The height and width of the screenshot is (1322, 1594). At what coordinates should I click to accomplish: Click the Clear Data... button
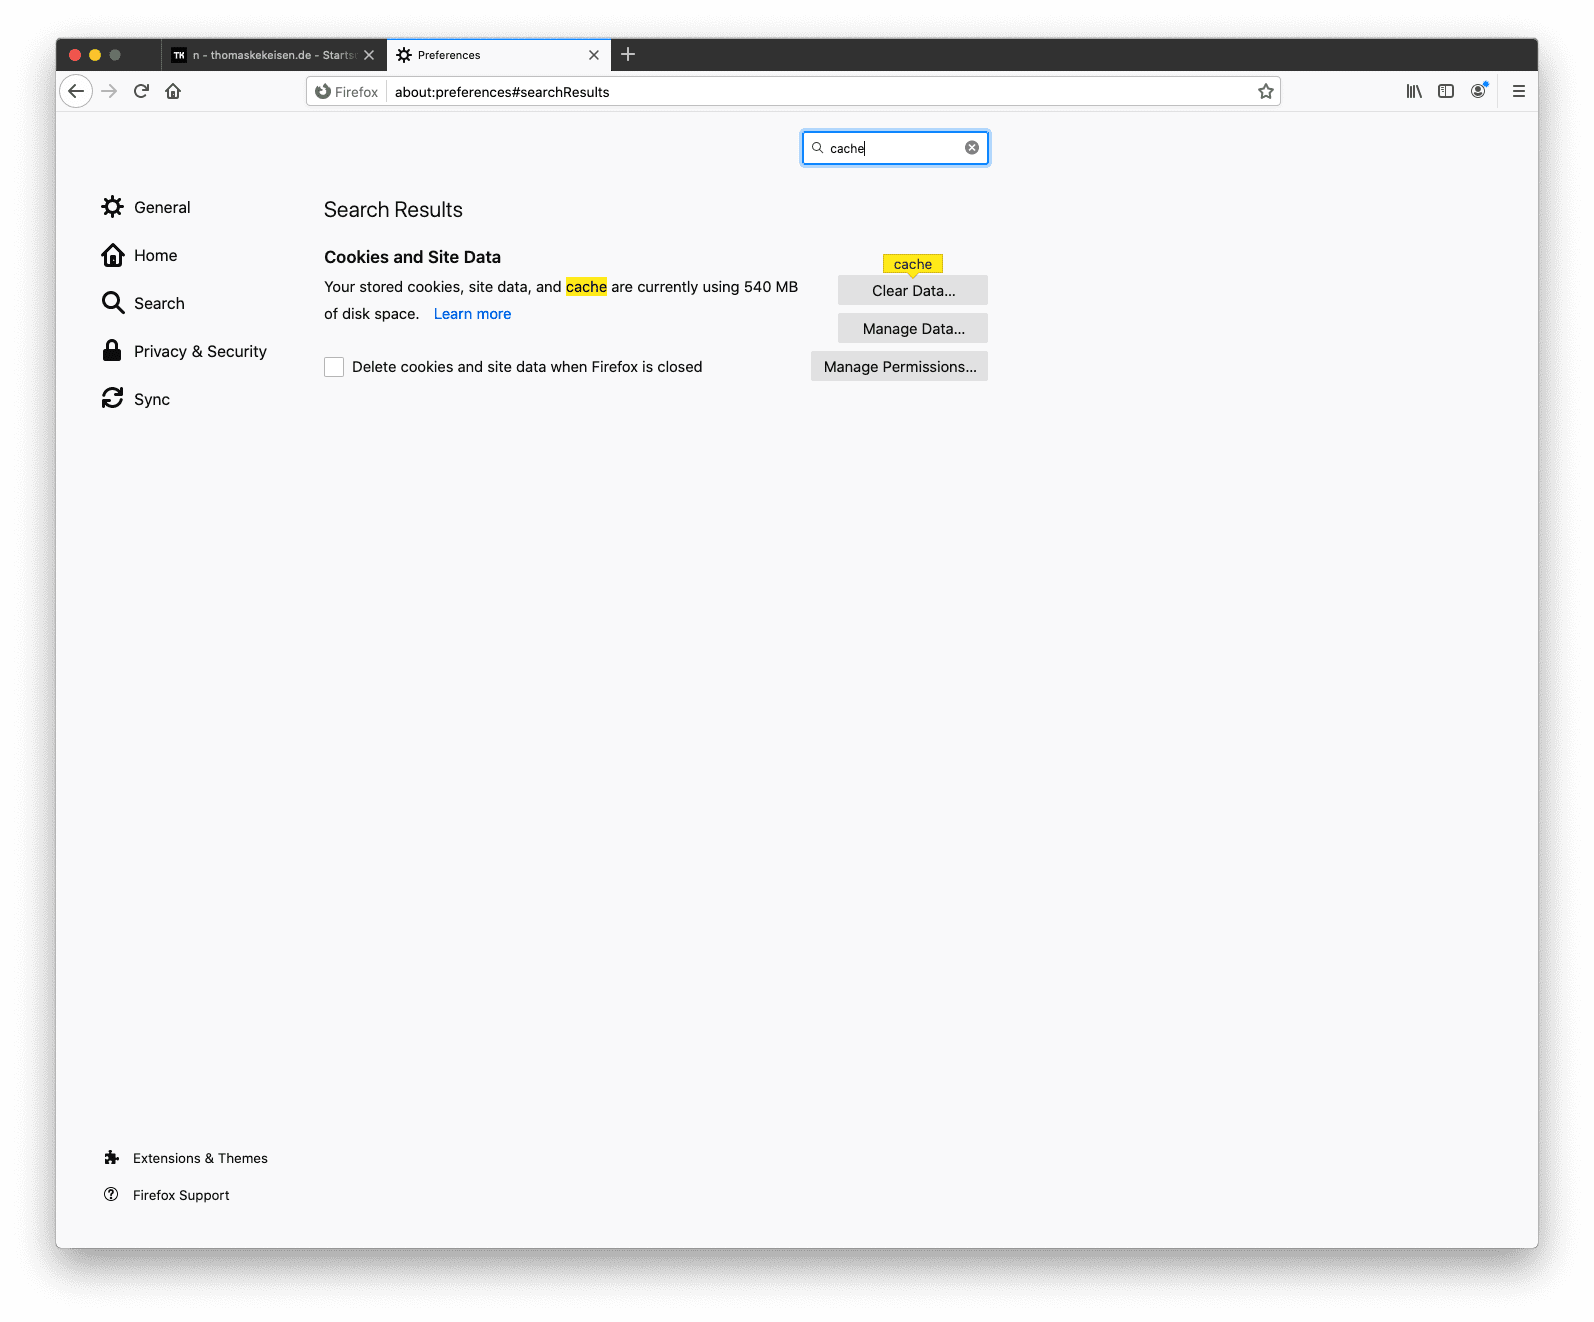coord(913,290)
